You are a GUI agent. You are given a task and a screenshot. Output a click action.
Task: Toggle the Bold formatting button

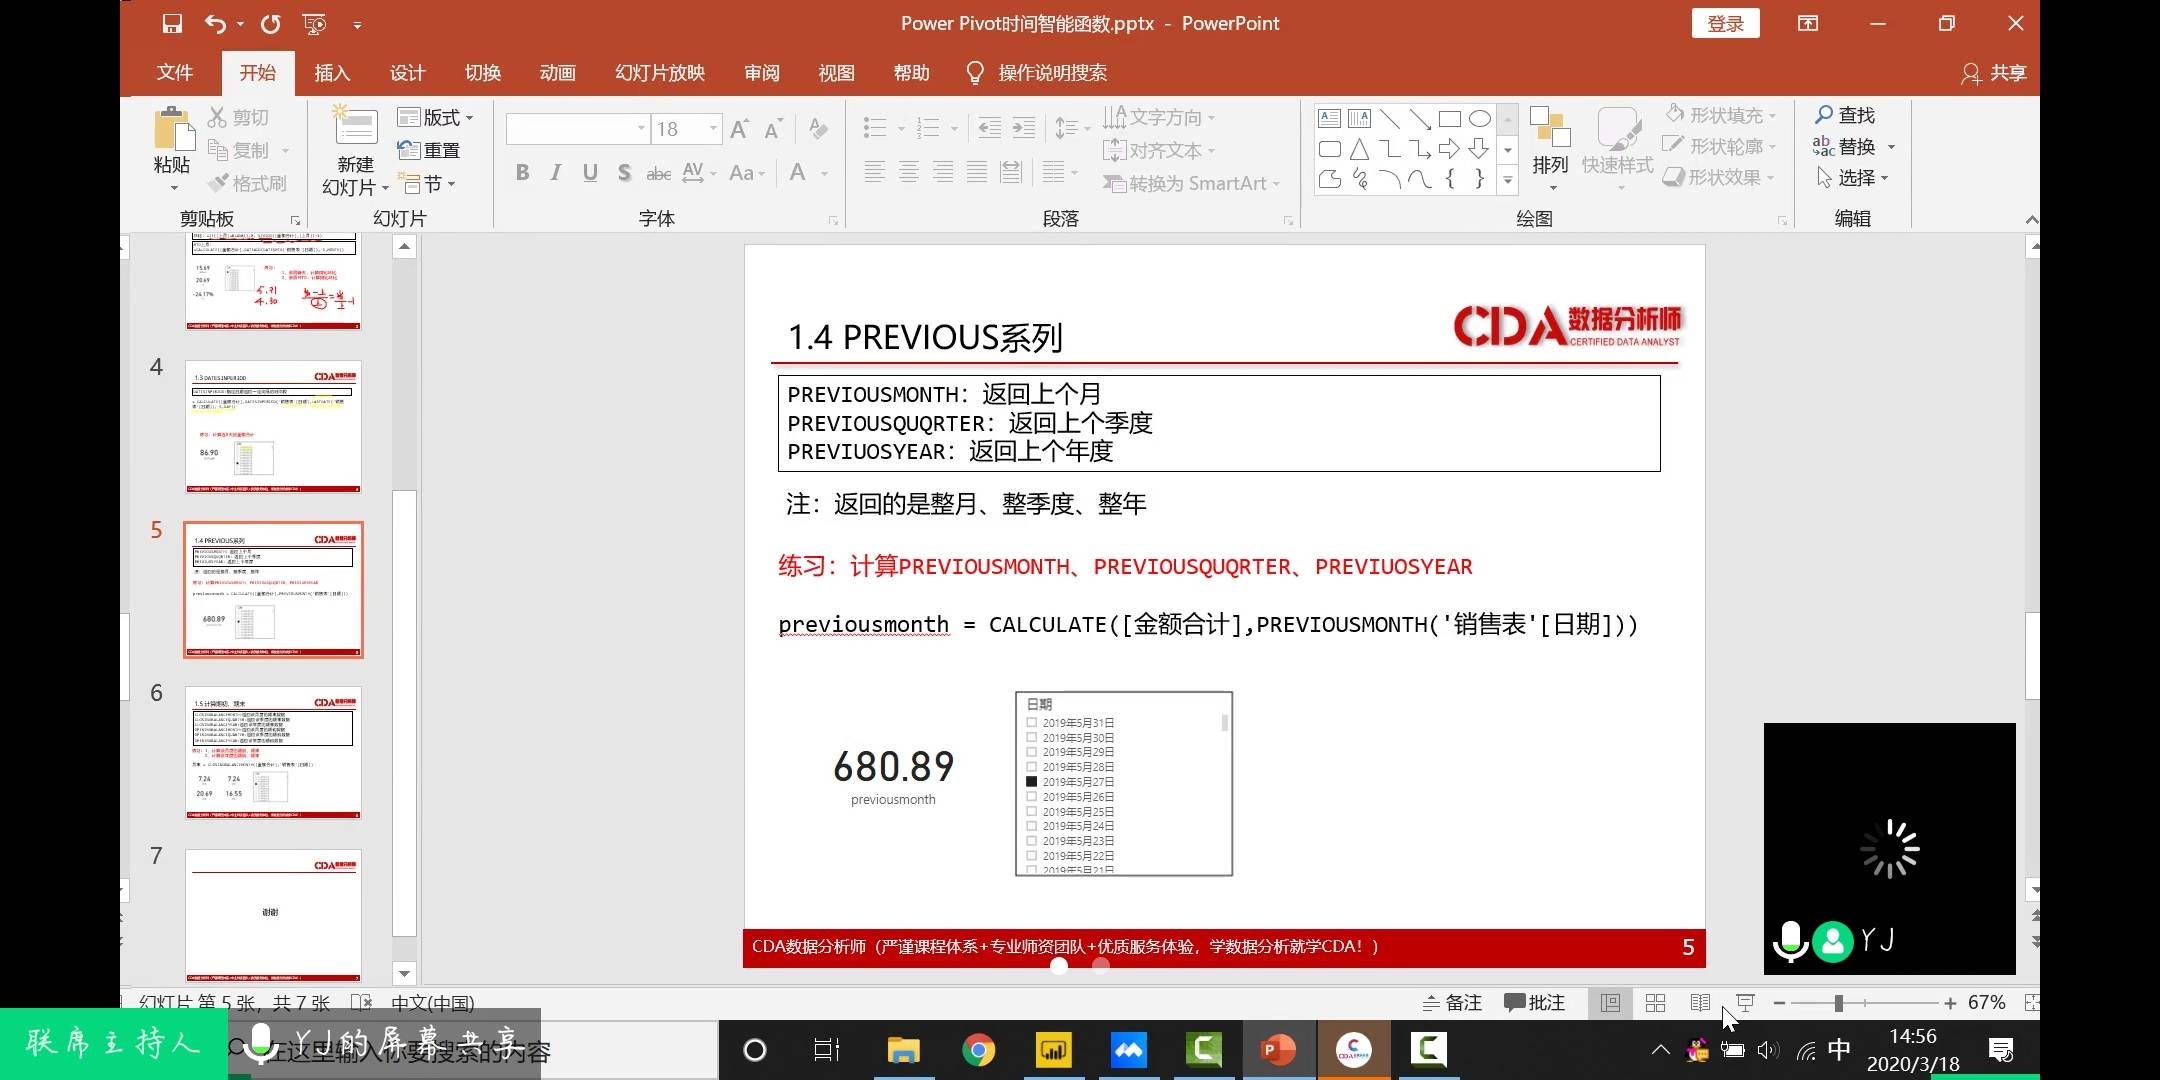[522, 173]
